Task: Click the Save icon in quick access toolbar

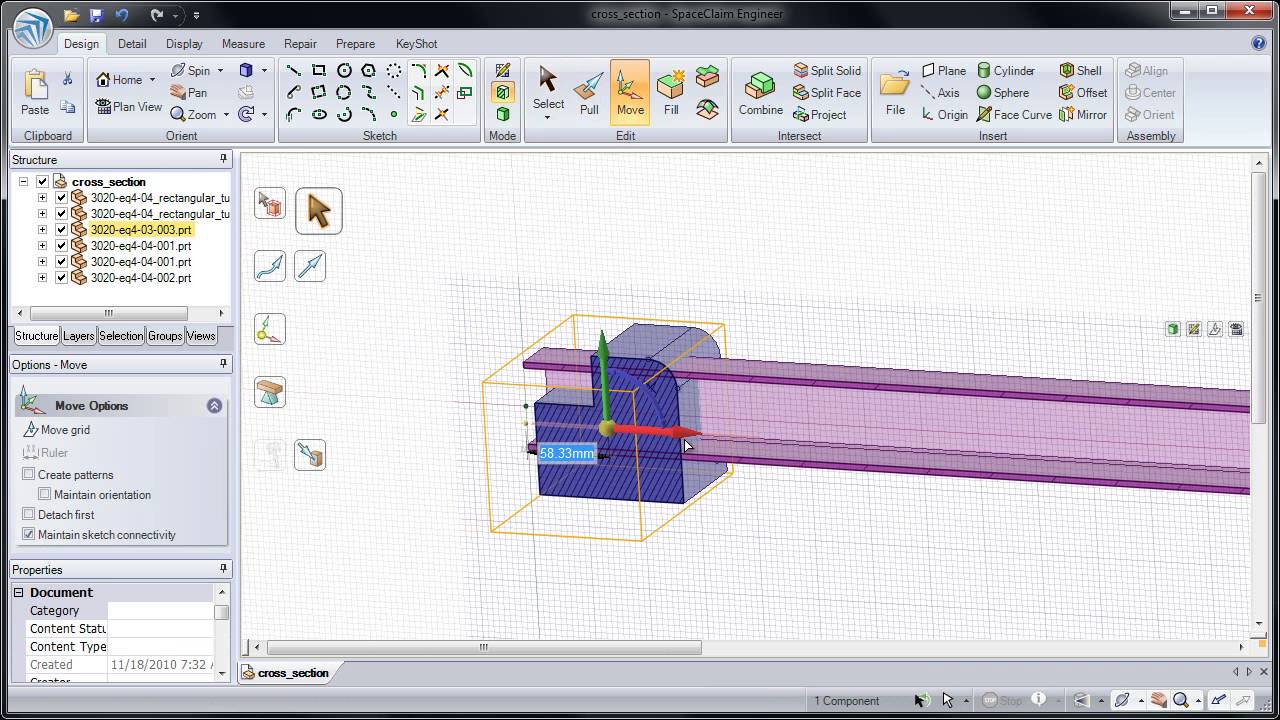Action: [x=96, y=15]
